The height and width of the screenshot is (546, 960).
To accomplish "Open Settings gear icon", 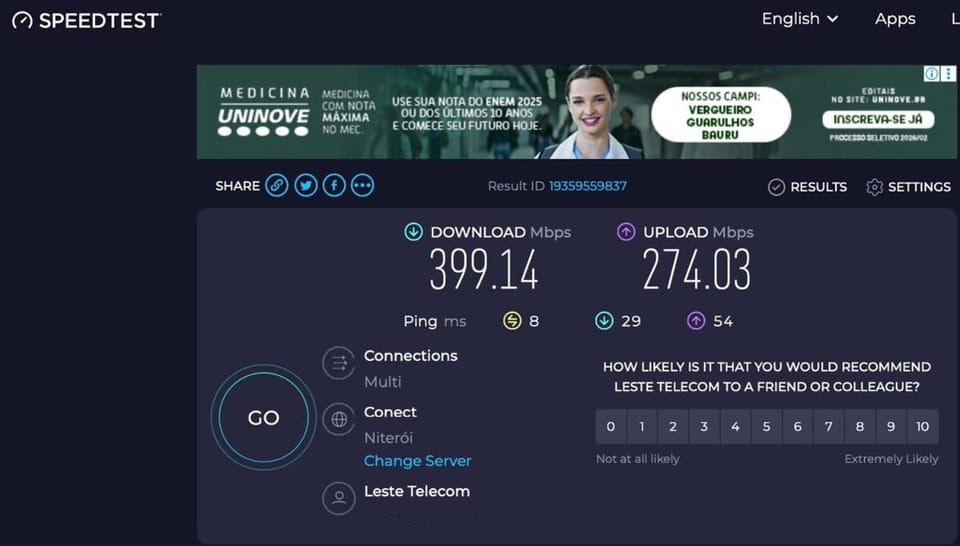I will click(x=874, y=187).
